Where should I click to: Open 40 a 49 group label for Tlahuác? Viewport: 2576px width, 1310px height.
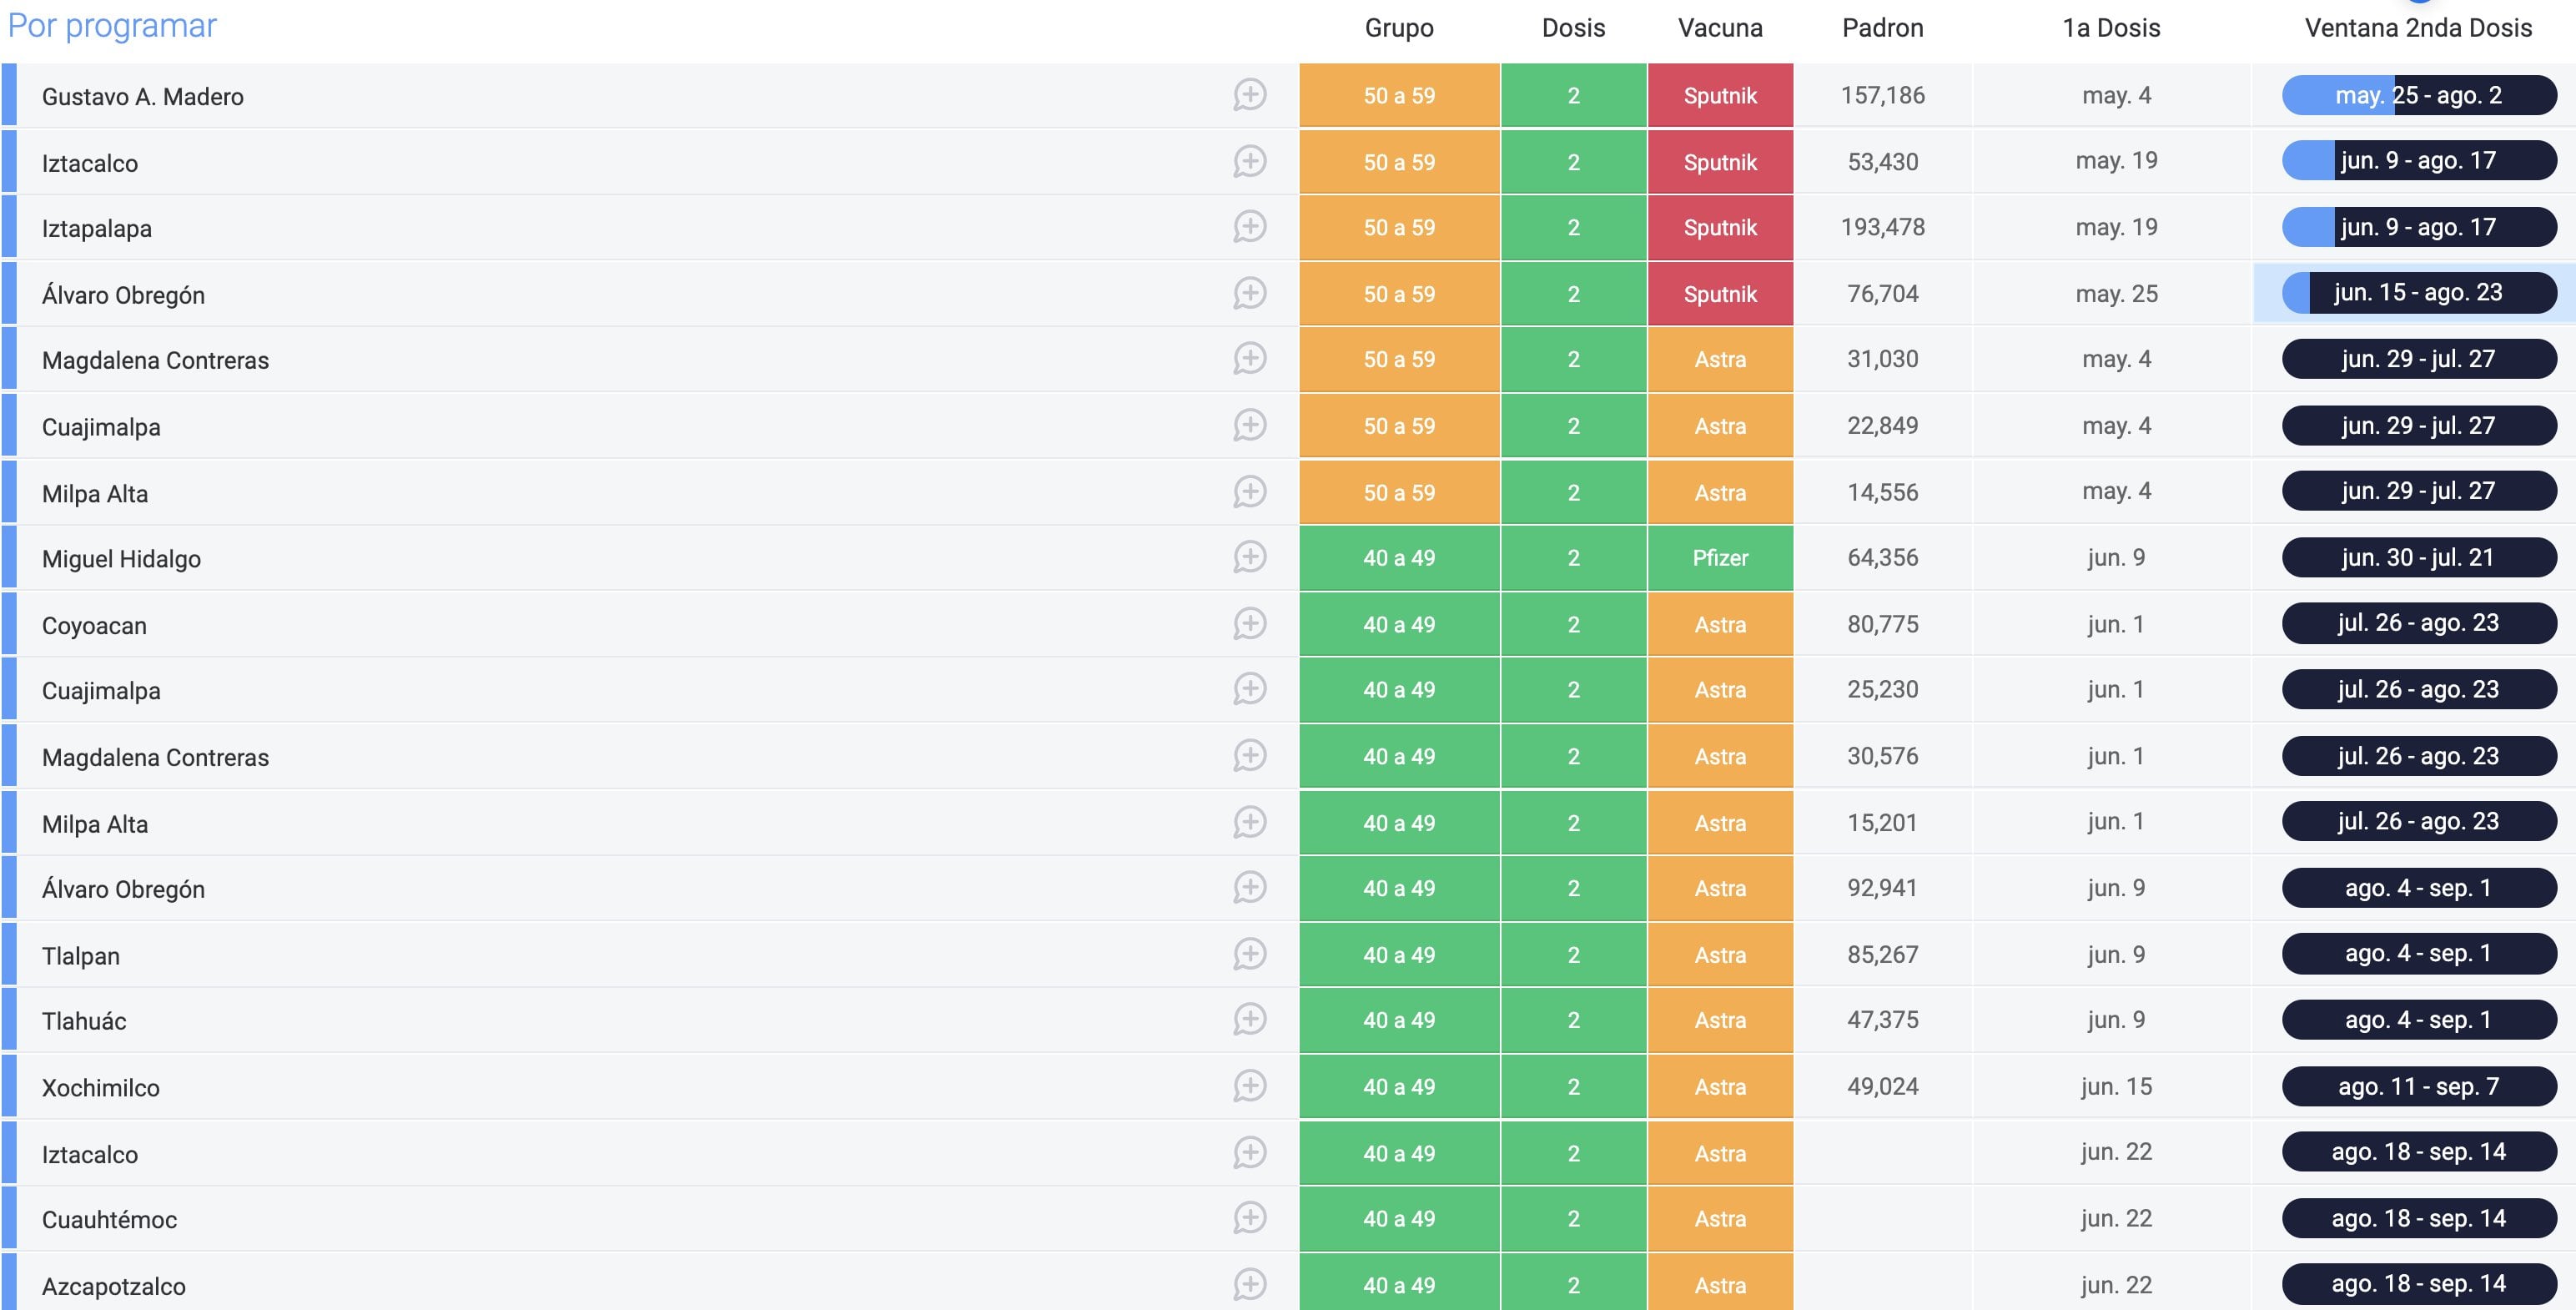click(x=1398, y=1020)
